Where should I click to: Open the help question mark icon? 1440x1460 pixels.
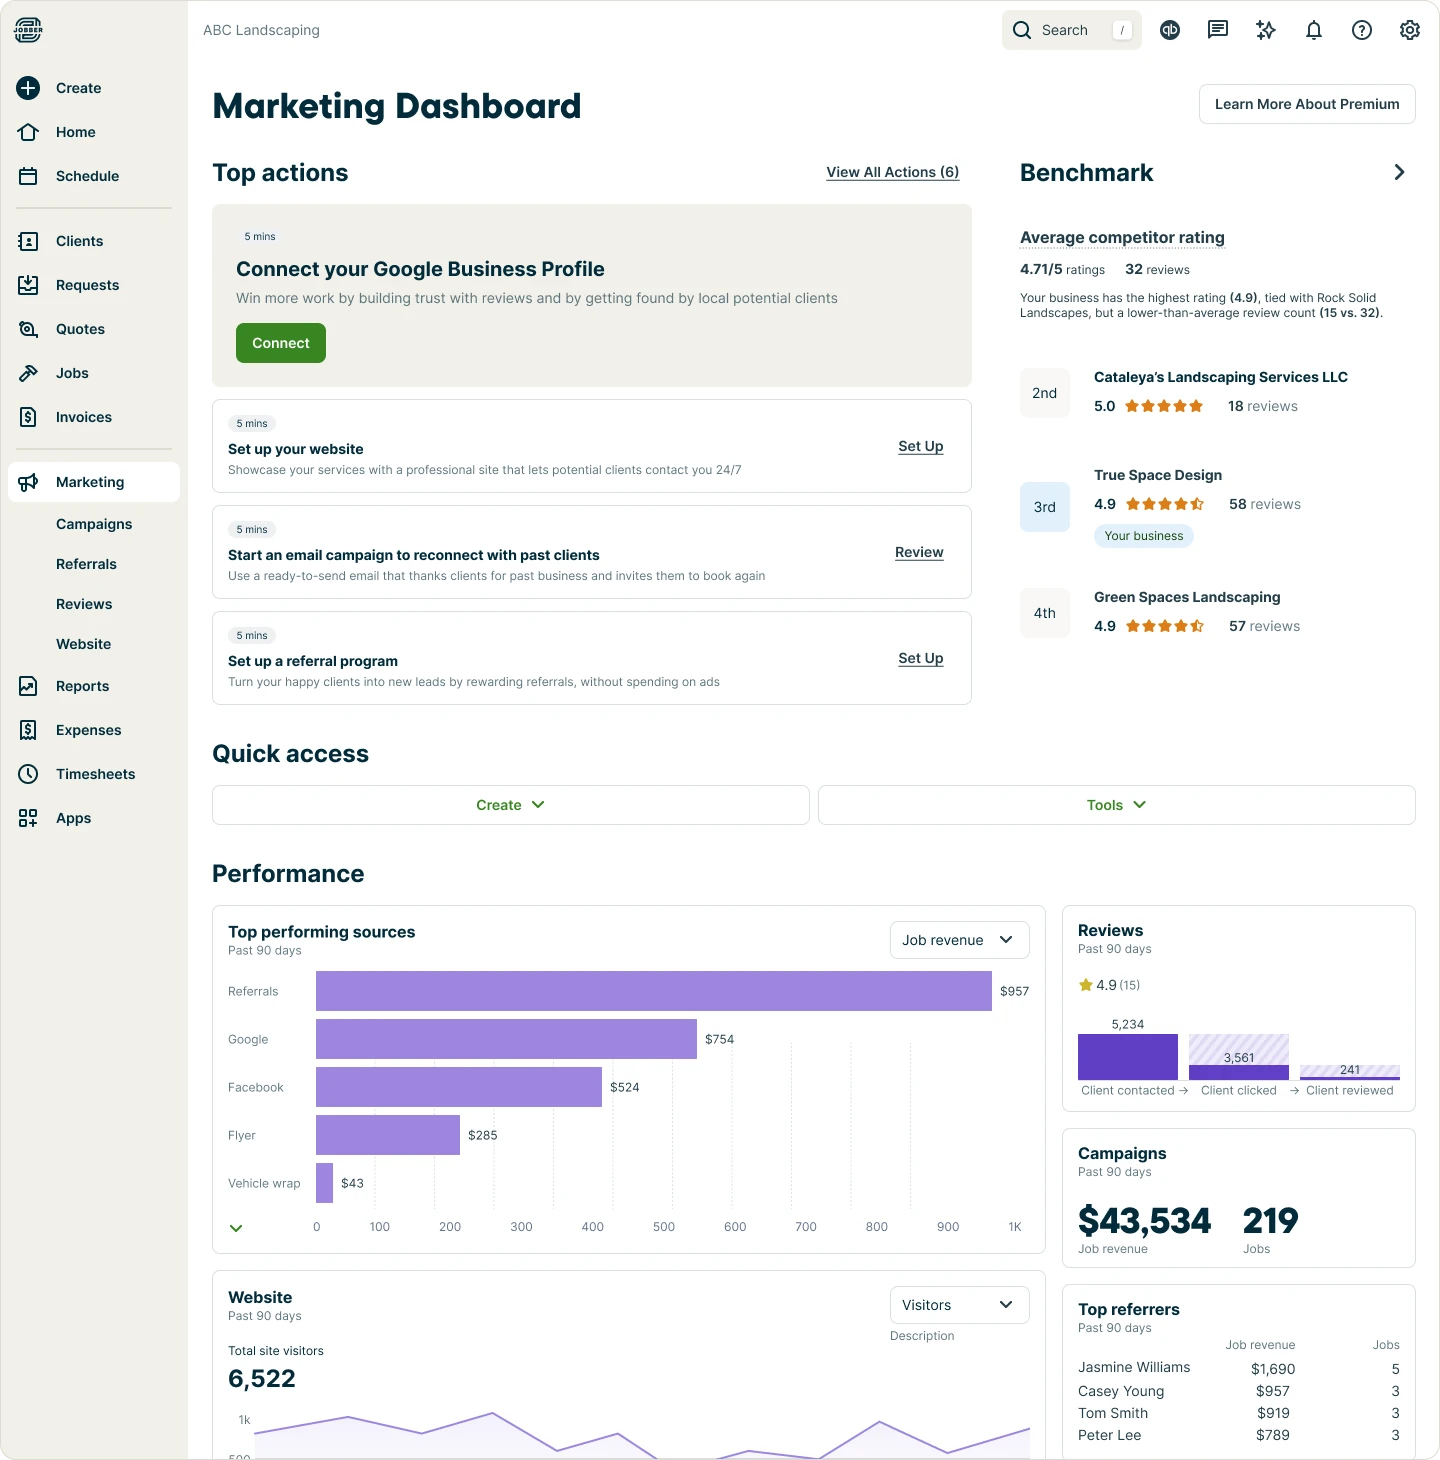tap(1362, 30)
